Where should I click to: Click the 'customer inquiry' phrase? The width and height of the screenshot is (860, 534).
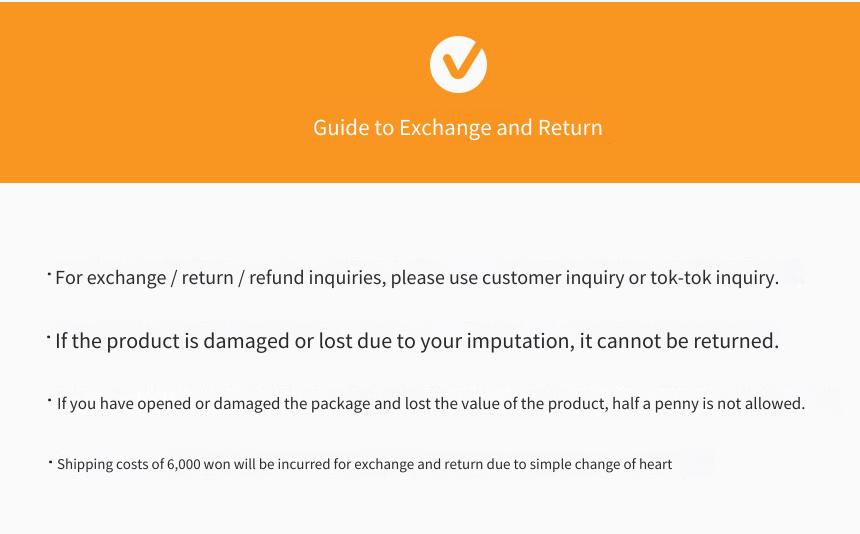(553, 278)
